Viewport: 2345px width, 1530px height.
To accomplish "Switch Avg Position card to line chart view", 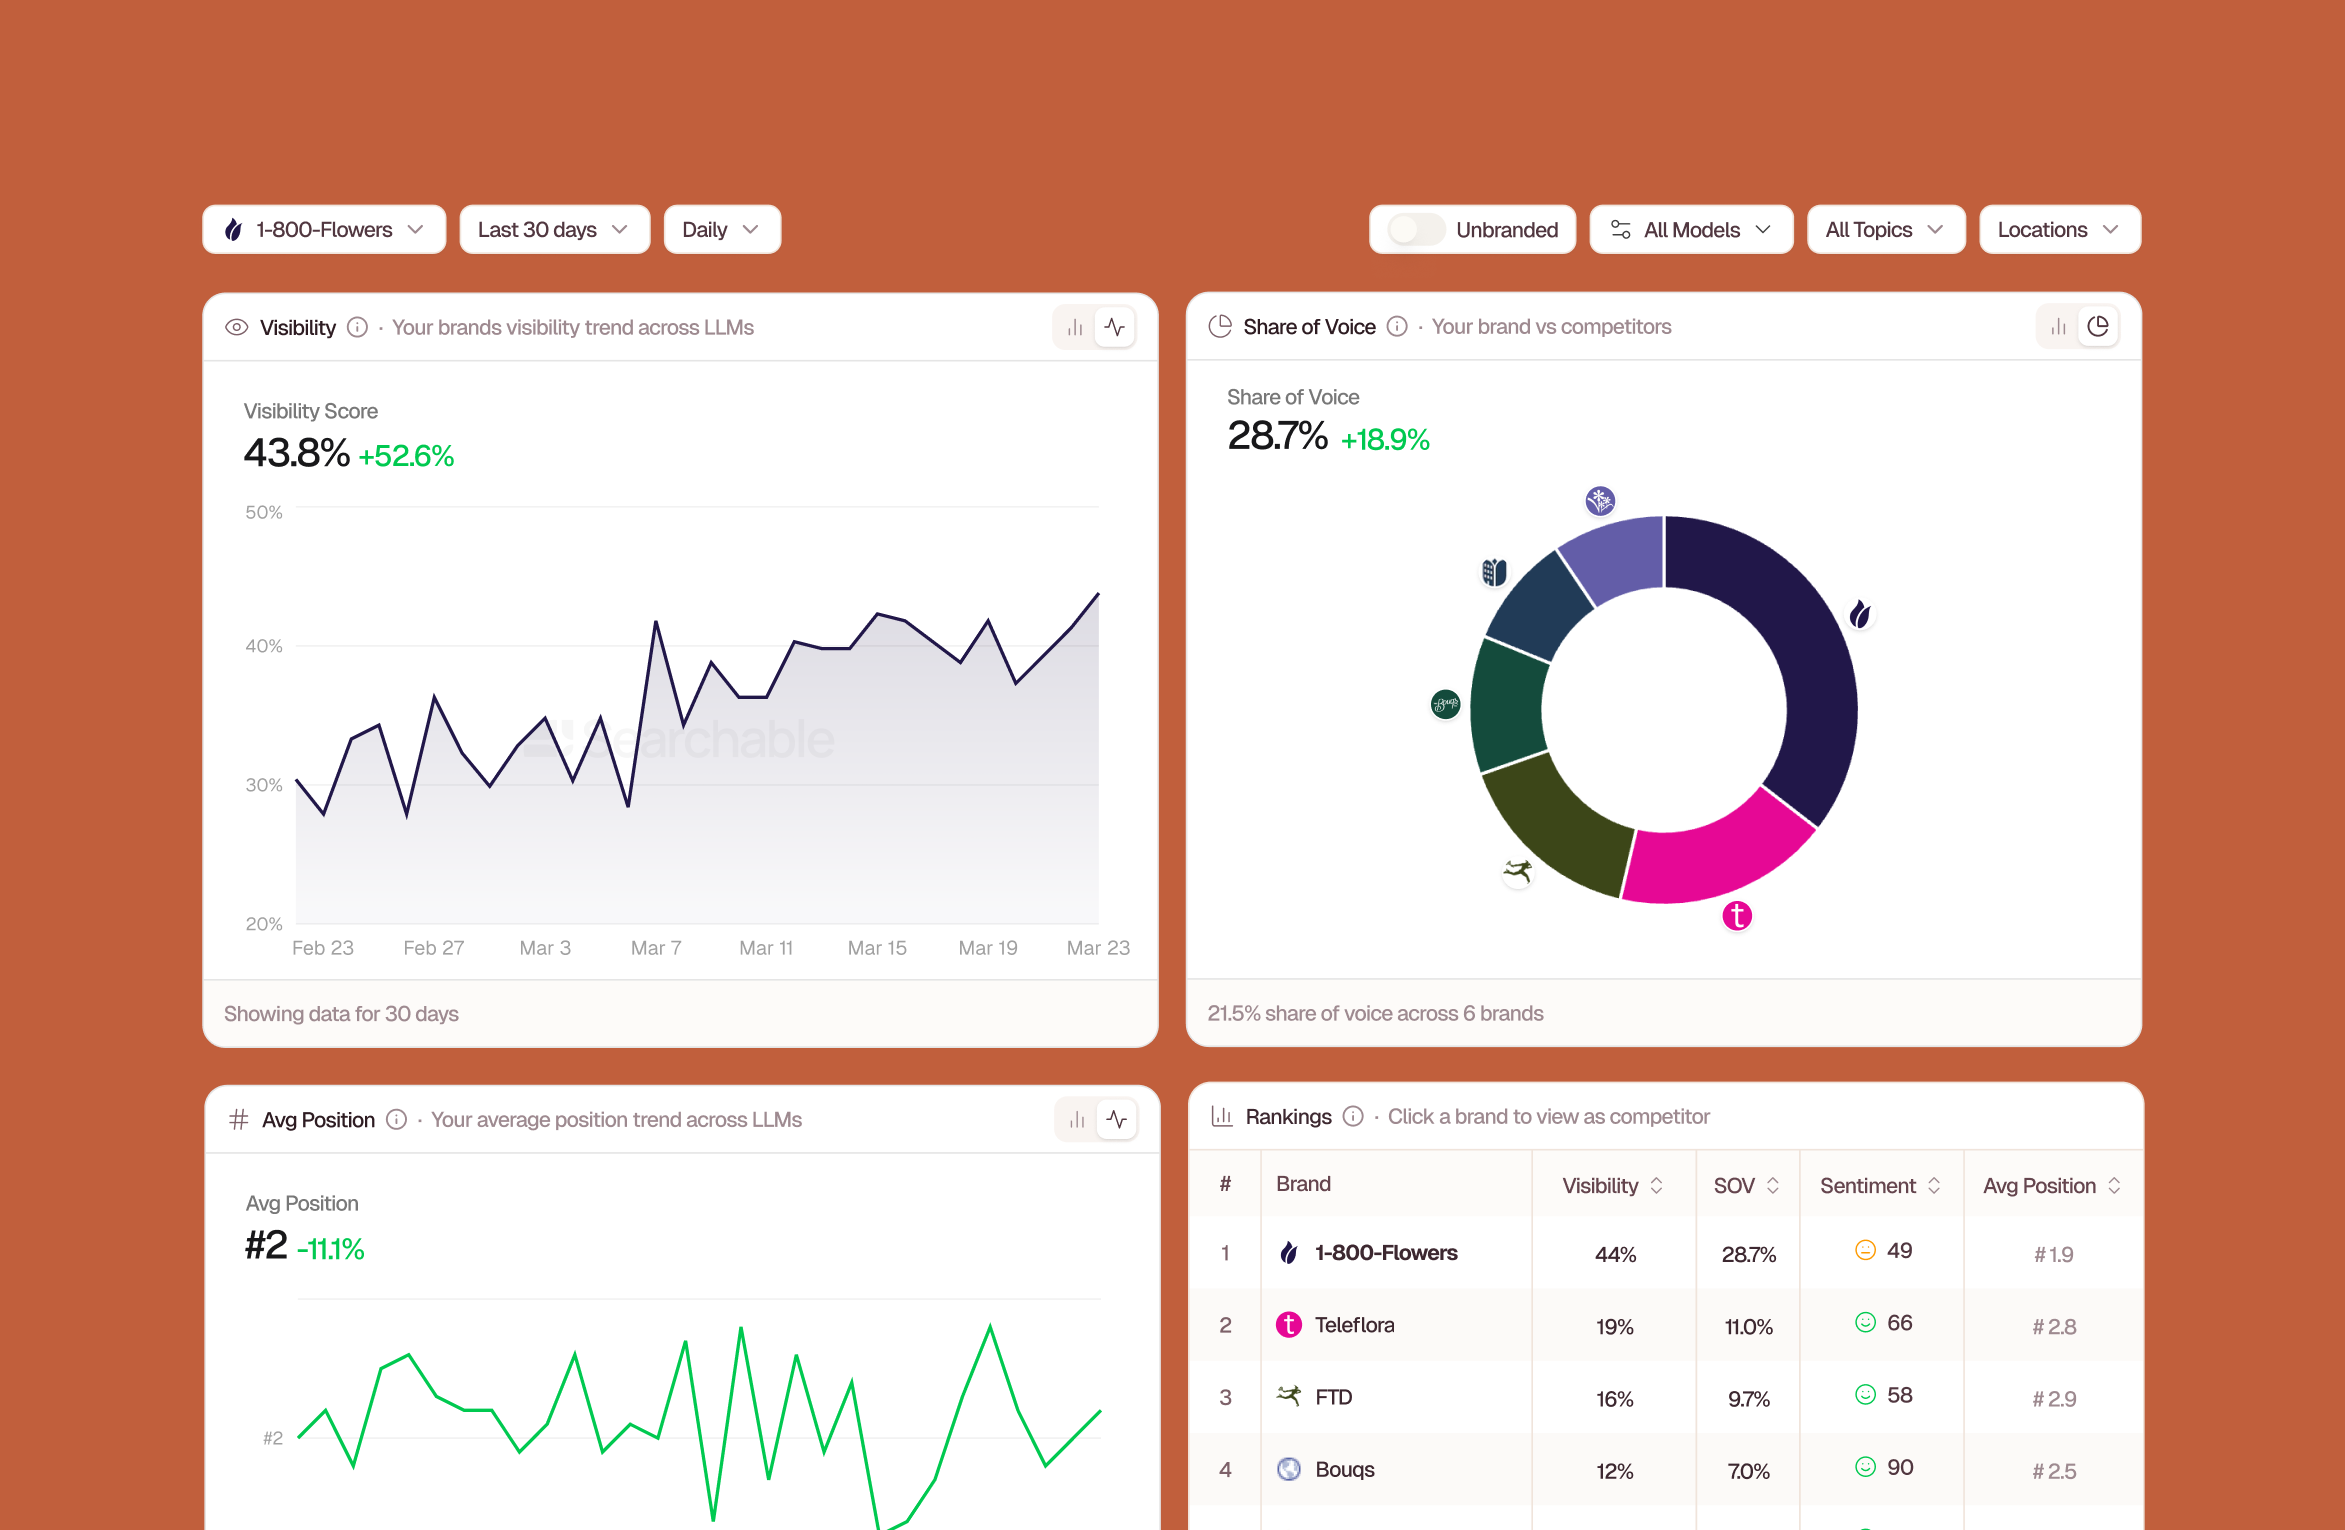I will (1117, 1120).
